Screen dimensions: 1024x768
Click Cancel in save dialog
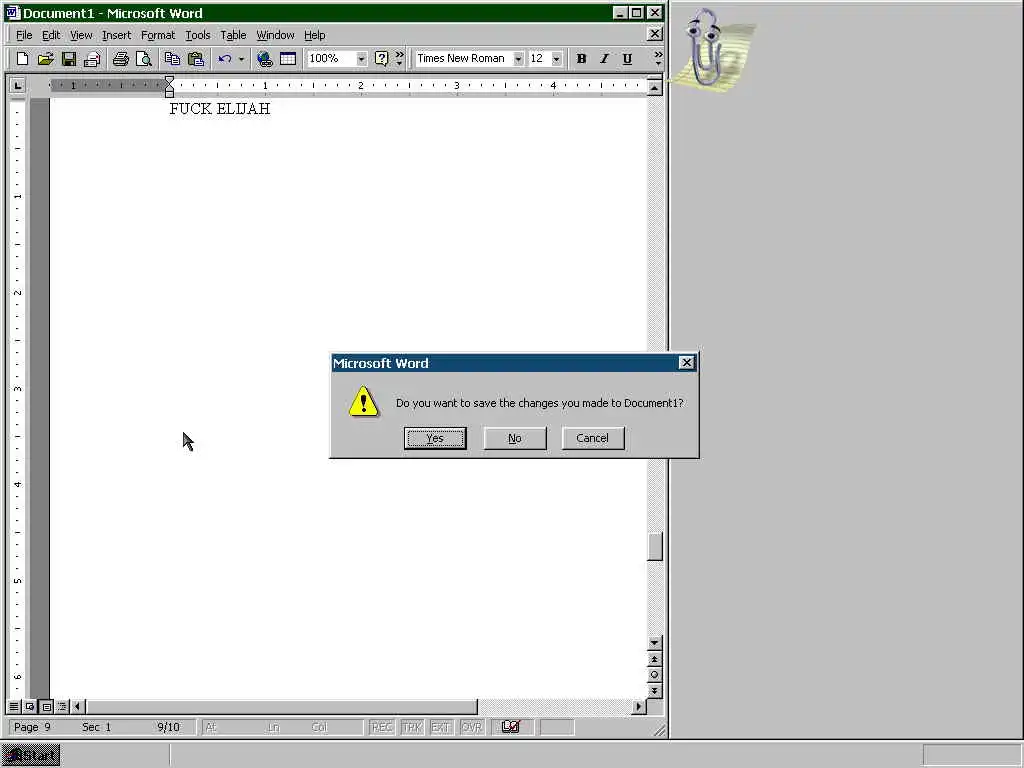click(x=593, y=438)
